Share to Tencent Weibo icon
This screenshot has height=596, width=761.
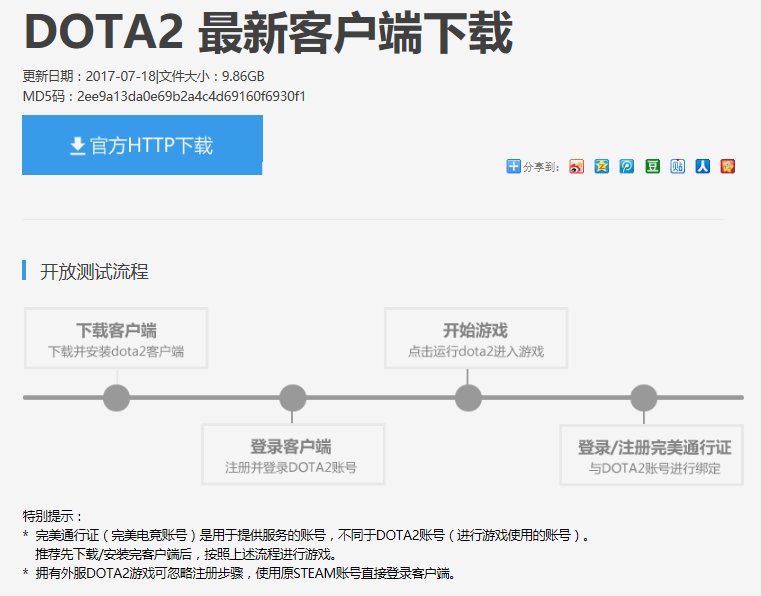[627, 166]
